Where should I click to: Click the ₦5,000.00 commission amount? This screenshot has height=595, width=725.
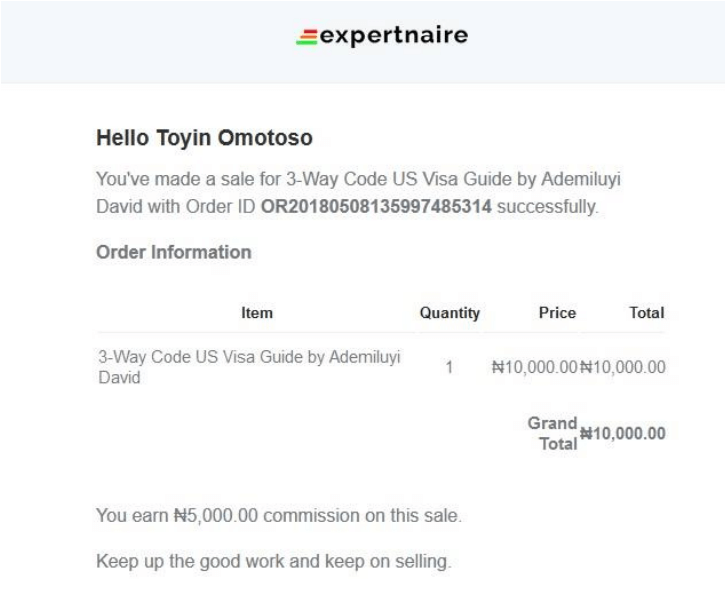pos(216,516)
